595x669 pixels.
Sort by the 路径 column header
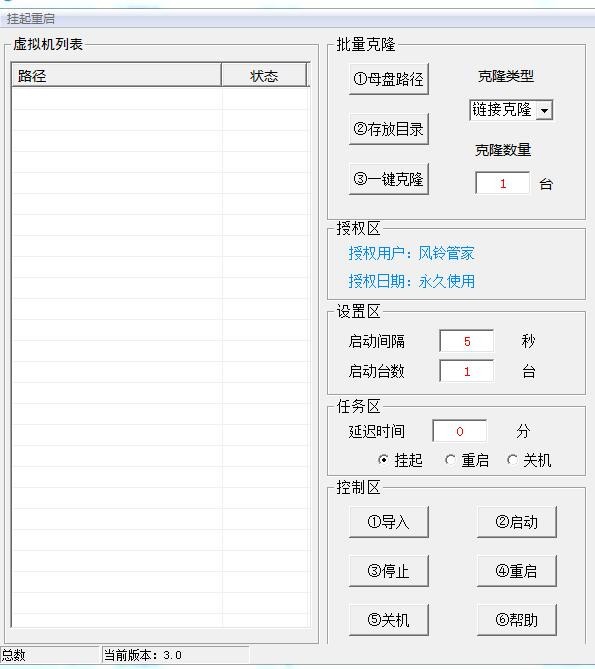click(x=116, y=76)
